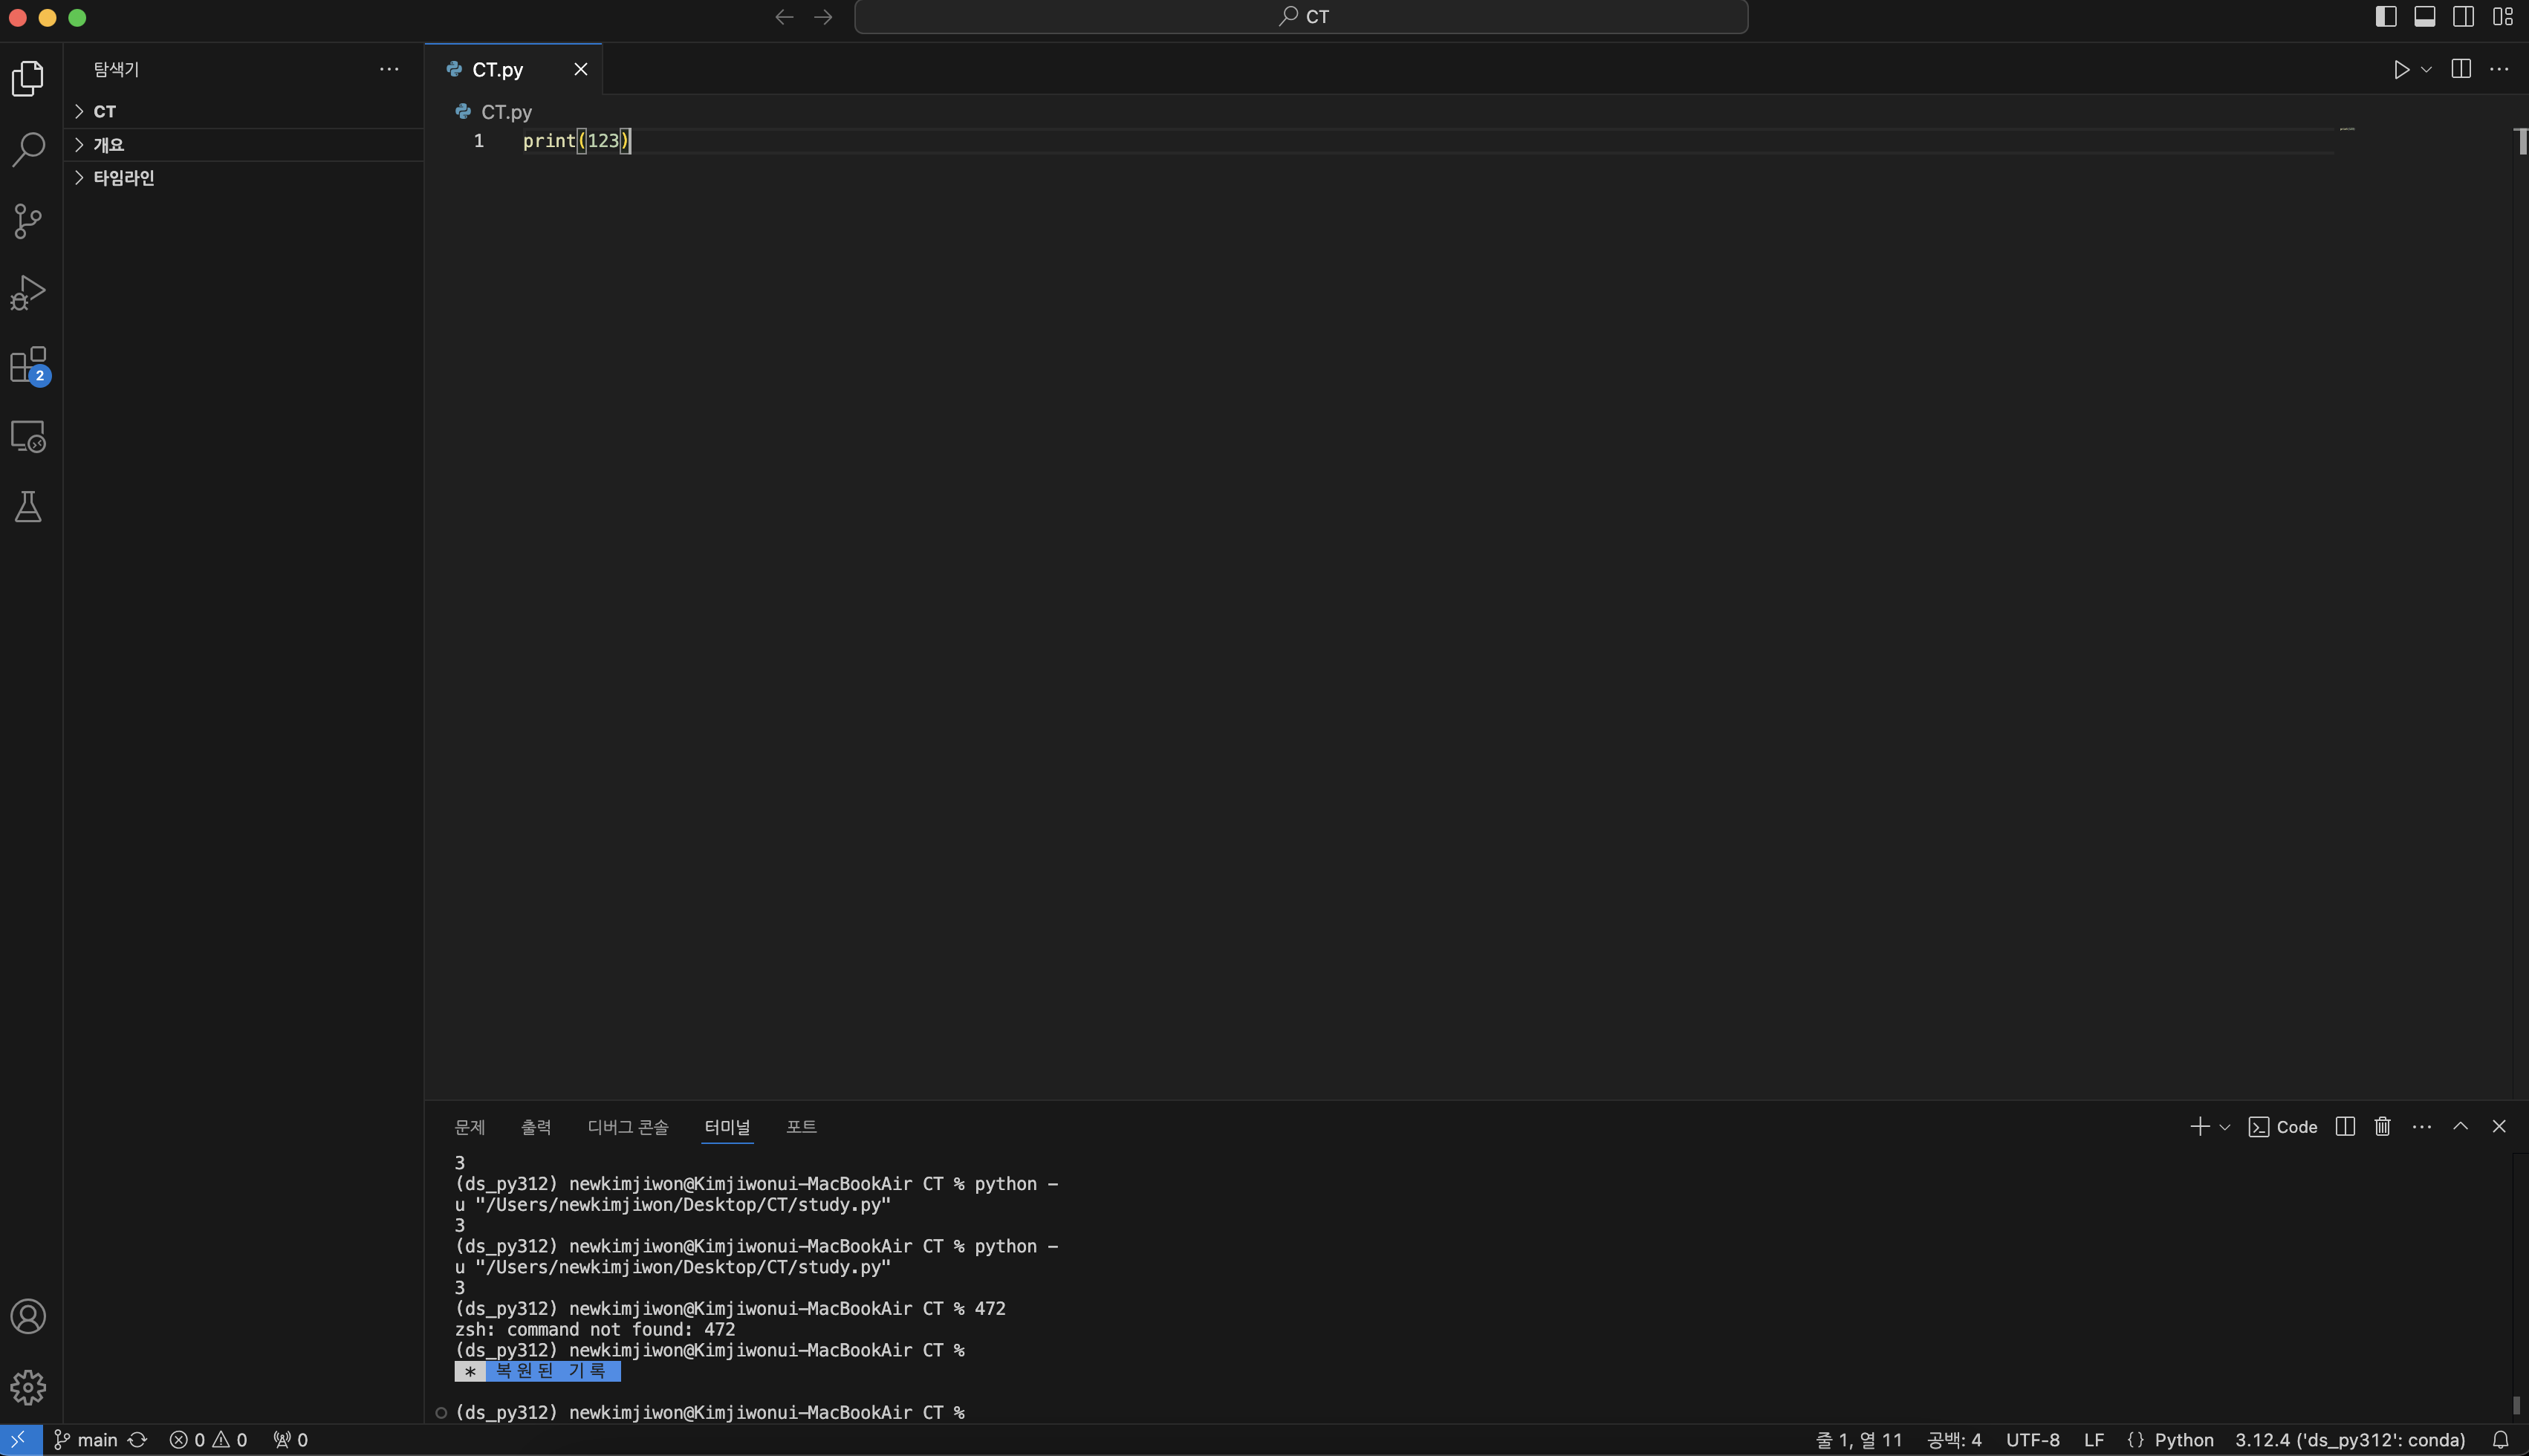Open errors and warnings count in status bar
2529x1456 pixels.
tap(208, 1440)
